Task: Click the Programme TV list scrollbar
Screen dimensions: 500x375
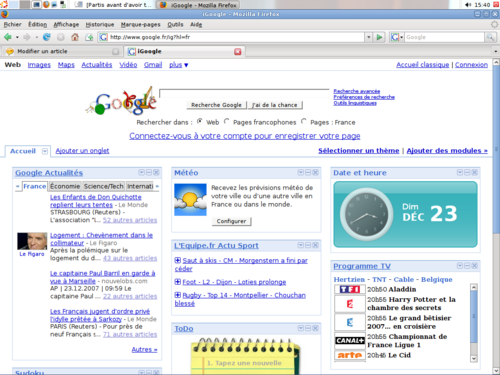Action: tap(473, 323)
